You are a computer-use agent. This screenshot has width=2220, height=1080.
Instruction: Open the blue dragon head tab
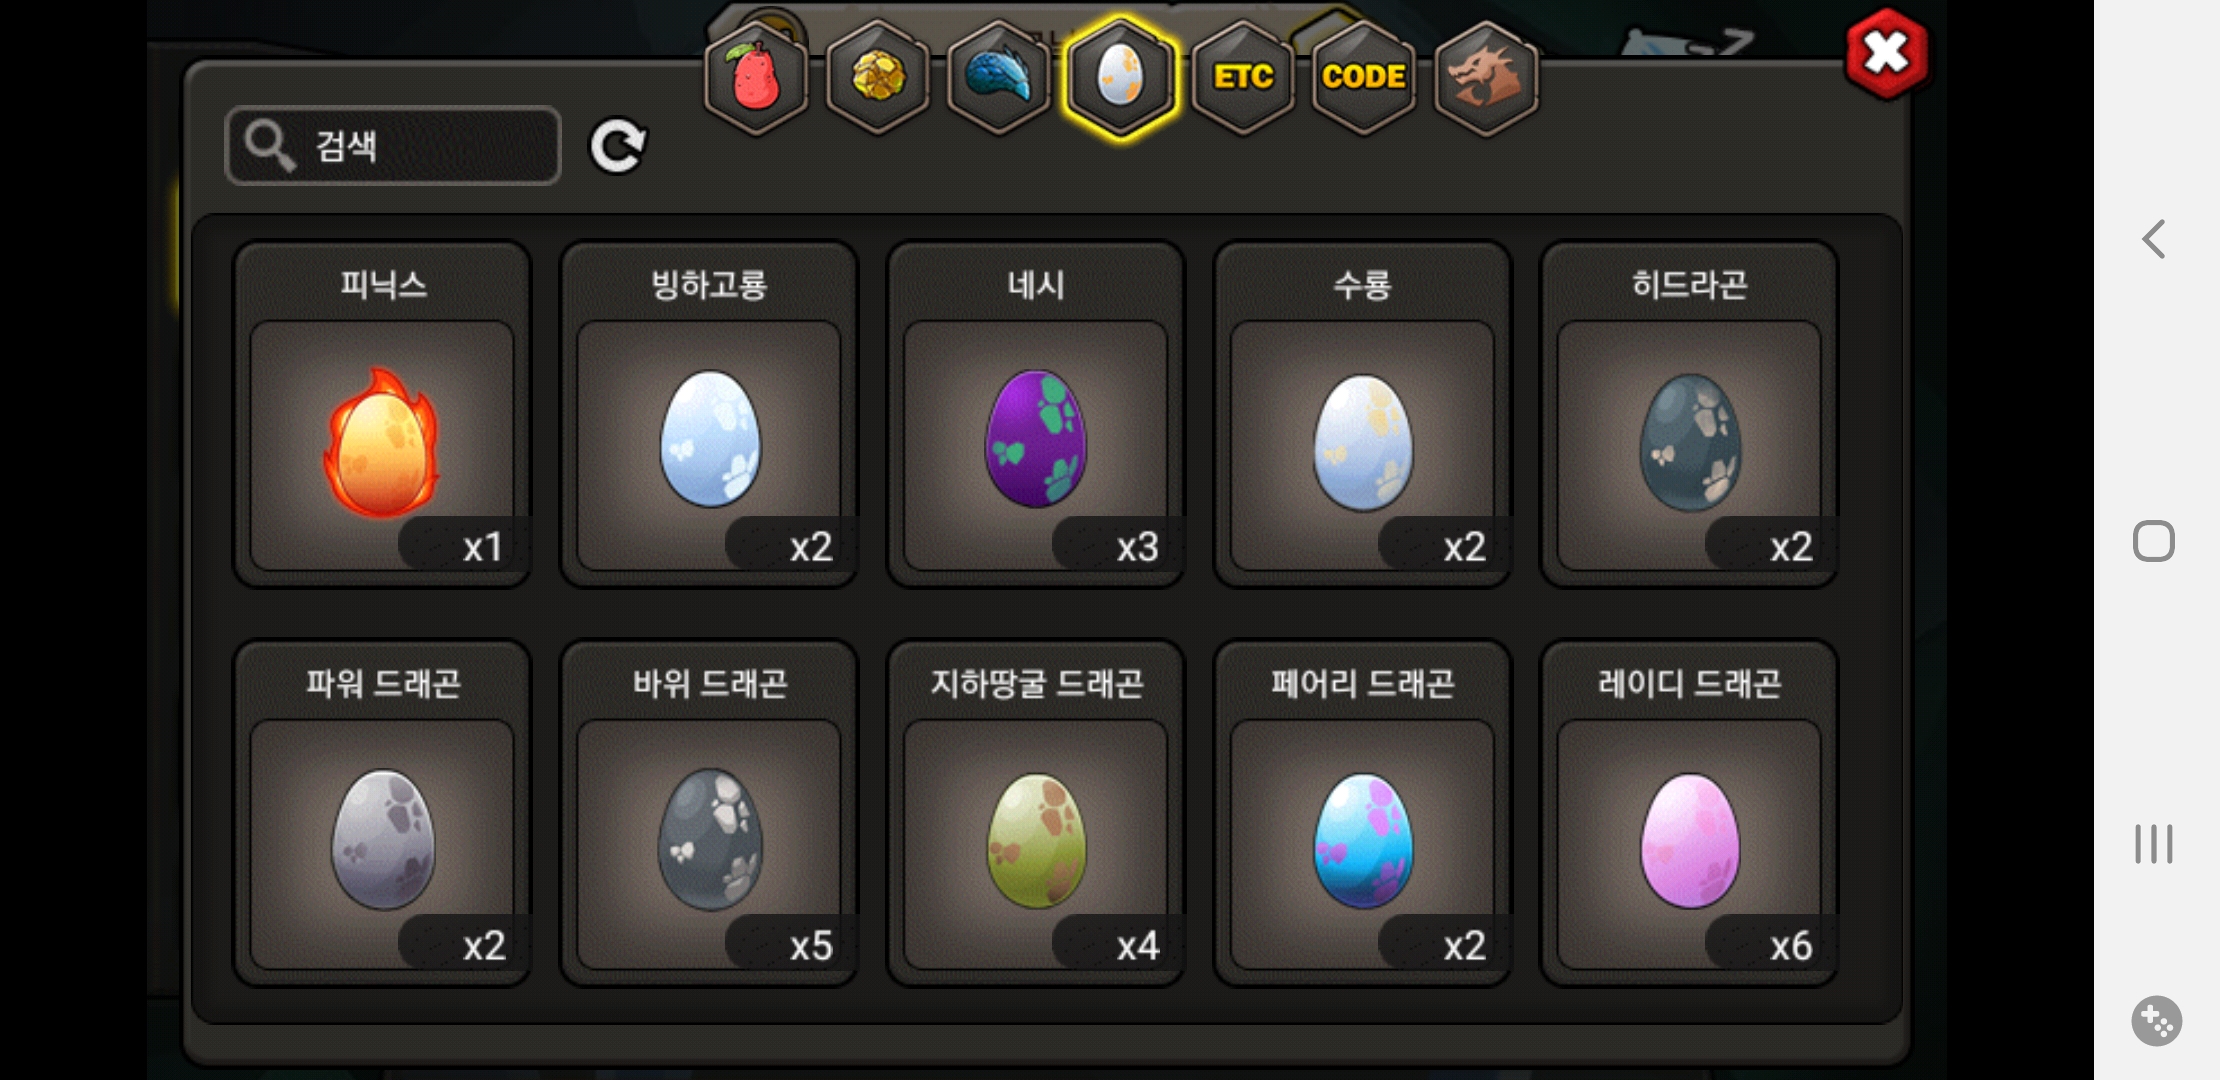coord(999,77)
